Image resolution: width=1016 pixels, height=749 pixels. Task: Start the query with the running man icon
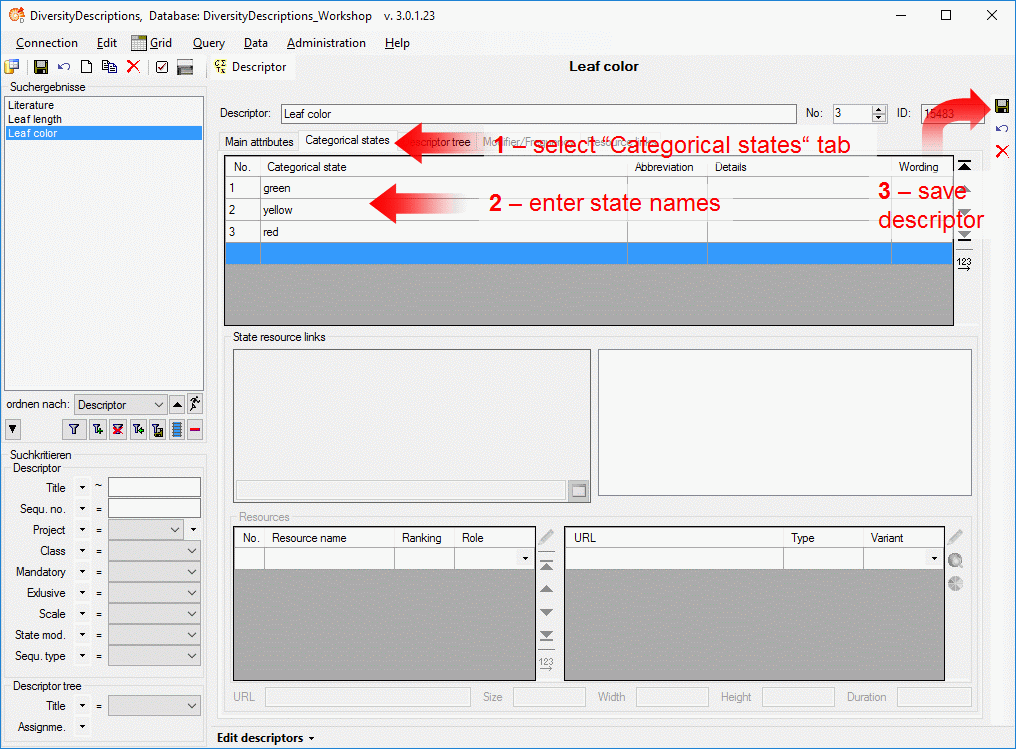click(x=195, y=404)
